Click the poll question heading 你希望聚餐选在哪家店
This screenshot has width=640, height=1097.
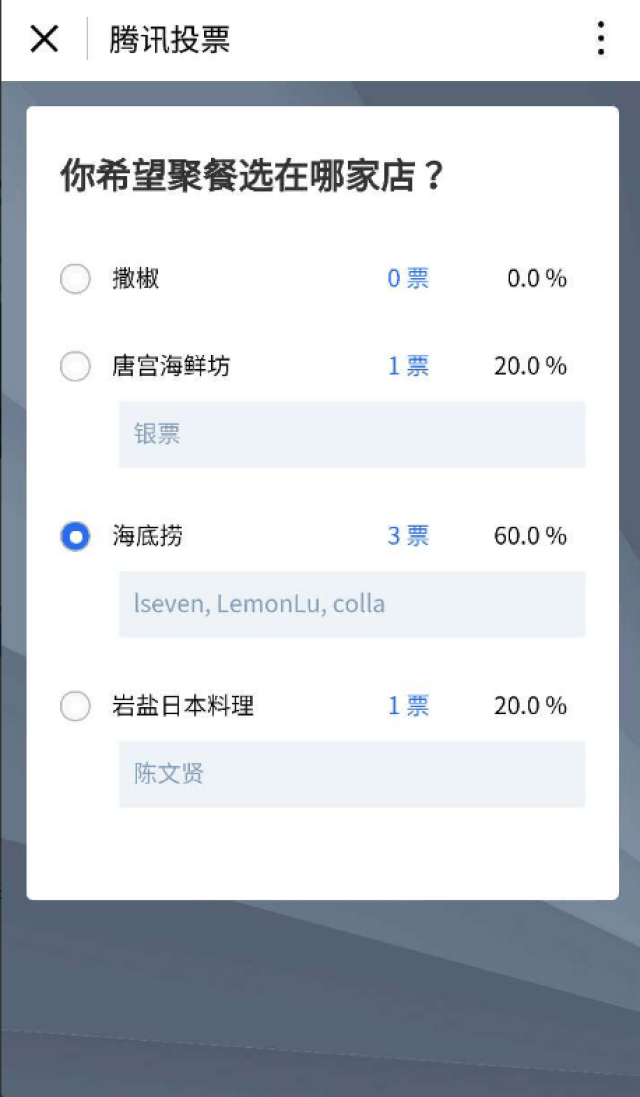[252, 176]
